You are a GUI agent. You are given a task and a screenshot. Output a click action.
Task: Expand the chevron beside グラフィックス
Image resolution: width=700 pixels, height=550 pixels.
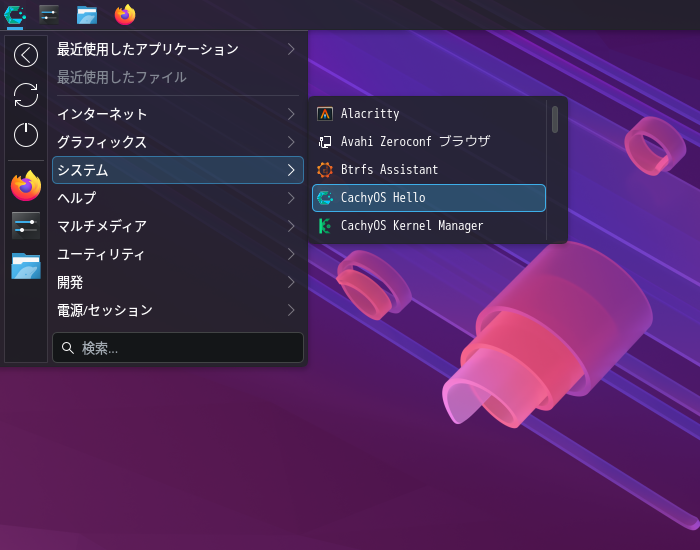[291, 142]
